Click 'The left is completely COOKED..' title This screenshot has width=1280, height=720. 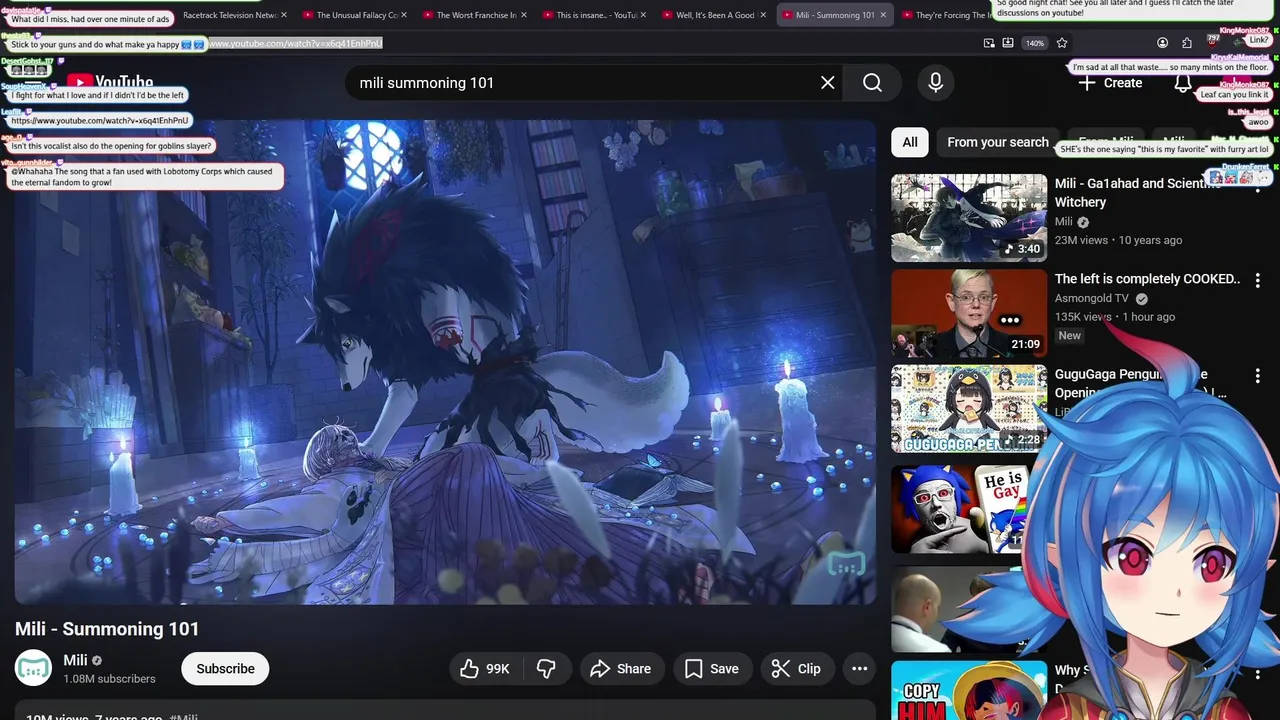pyautogui.click(x=1147, y=279)
